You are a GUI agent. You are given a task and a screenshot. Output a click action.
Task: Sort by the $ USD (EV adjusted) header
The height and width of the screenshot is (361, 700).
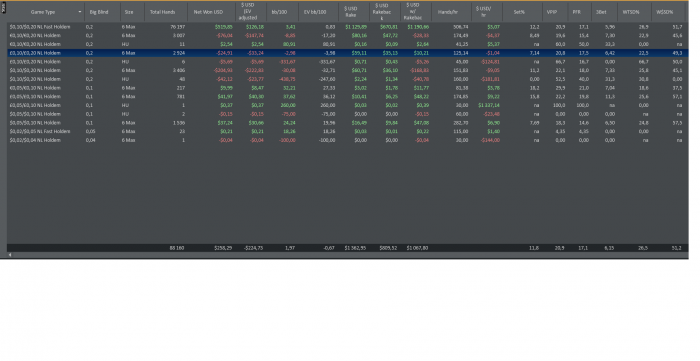[x=248, y=12]
